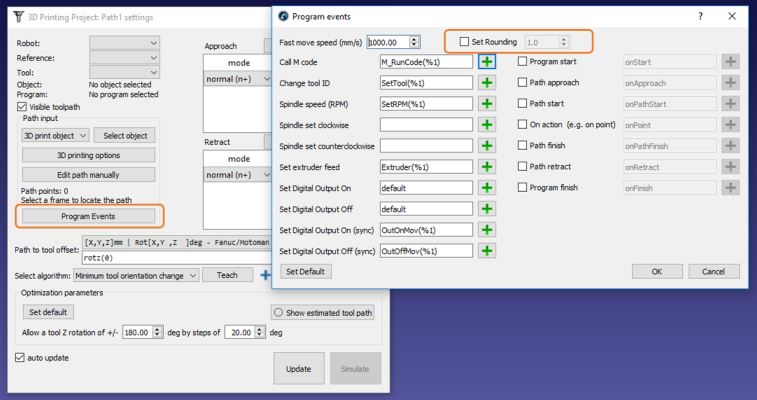Open the 3D print object path input dropdown

(55, 135)
